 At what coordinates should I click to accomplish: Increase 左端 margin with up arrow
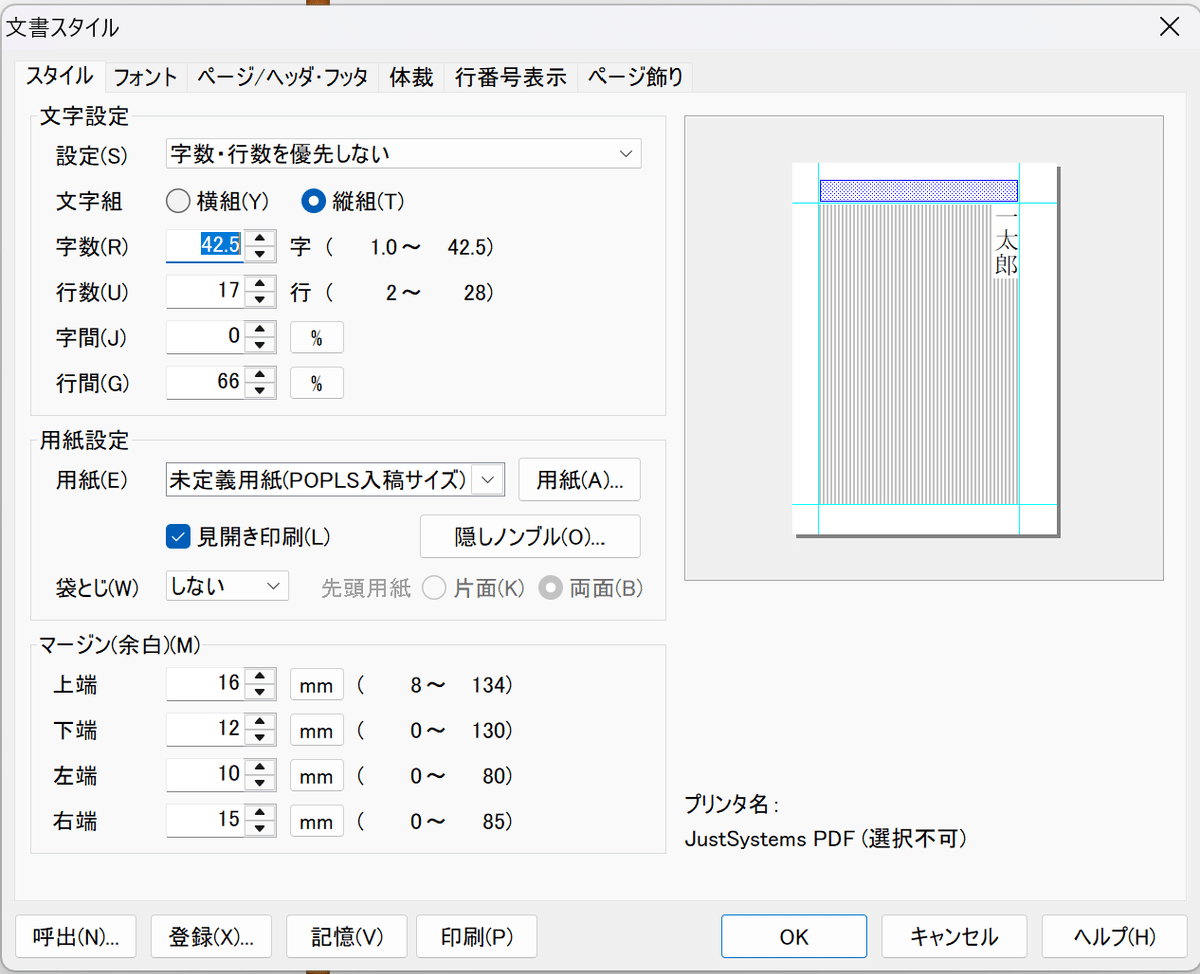coord(260,768)
